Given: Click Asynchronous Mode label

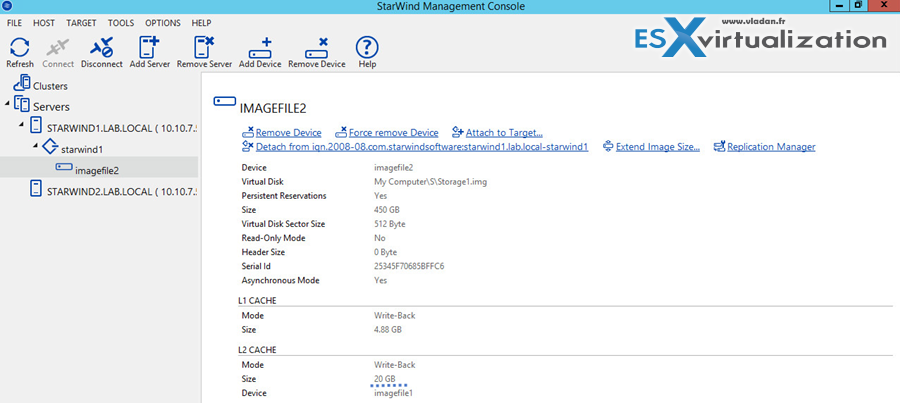Looking at the screenshot, I should pos(281,281).
